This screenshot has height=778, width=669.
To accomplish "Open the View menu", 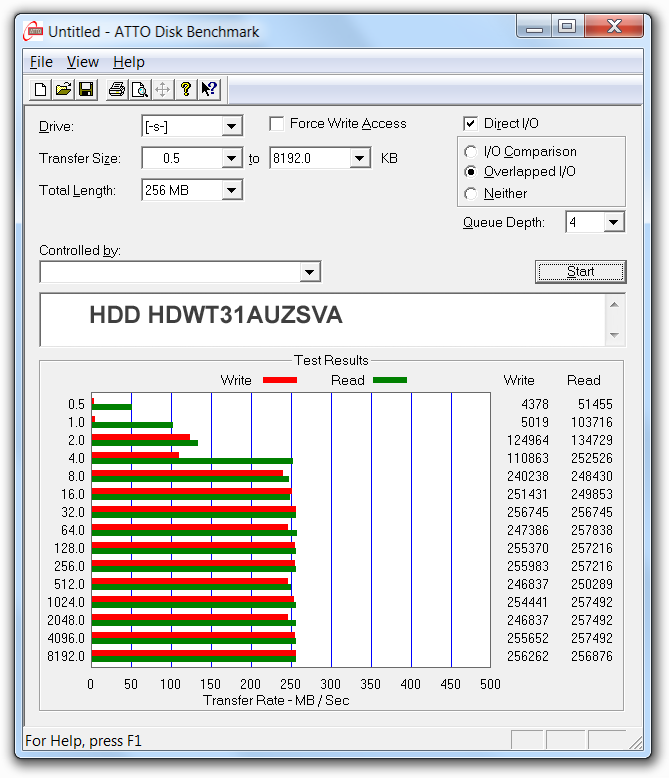I will (x=83, y=62).
